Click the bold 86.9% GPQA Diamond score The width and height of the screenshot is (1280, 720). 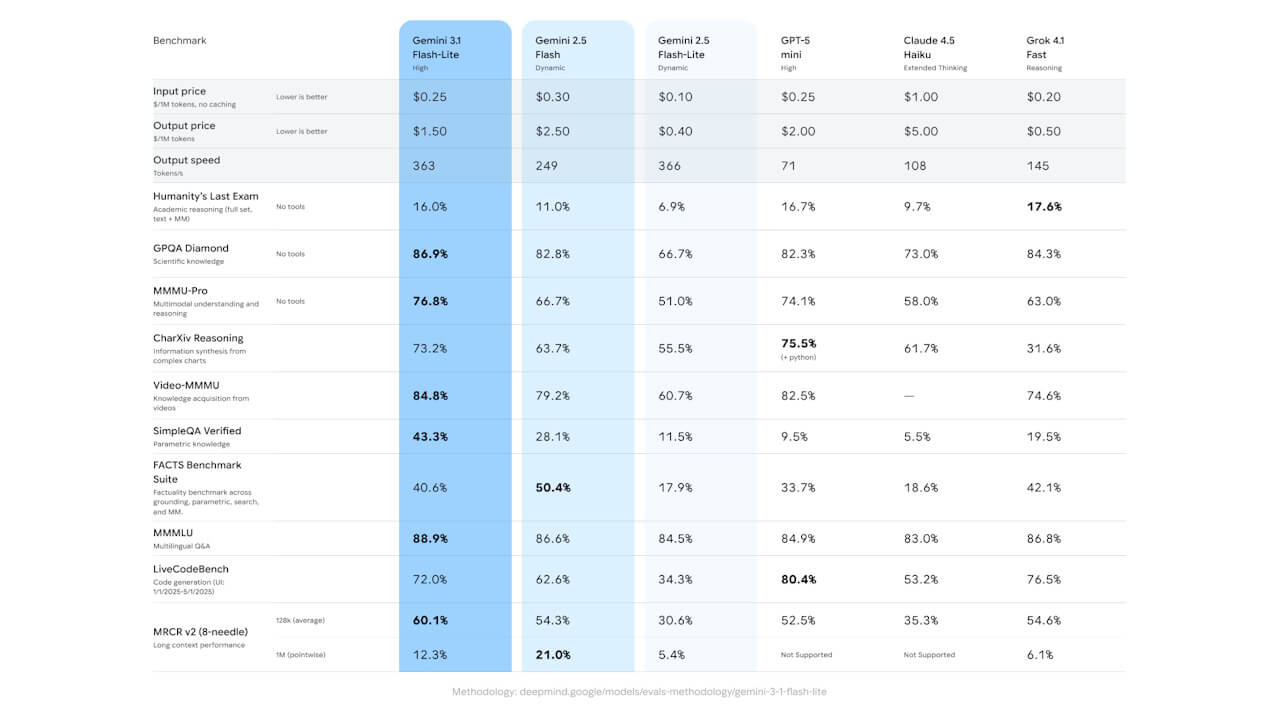[x=430, y=254]
